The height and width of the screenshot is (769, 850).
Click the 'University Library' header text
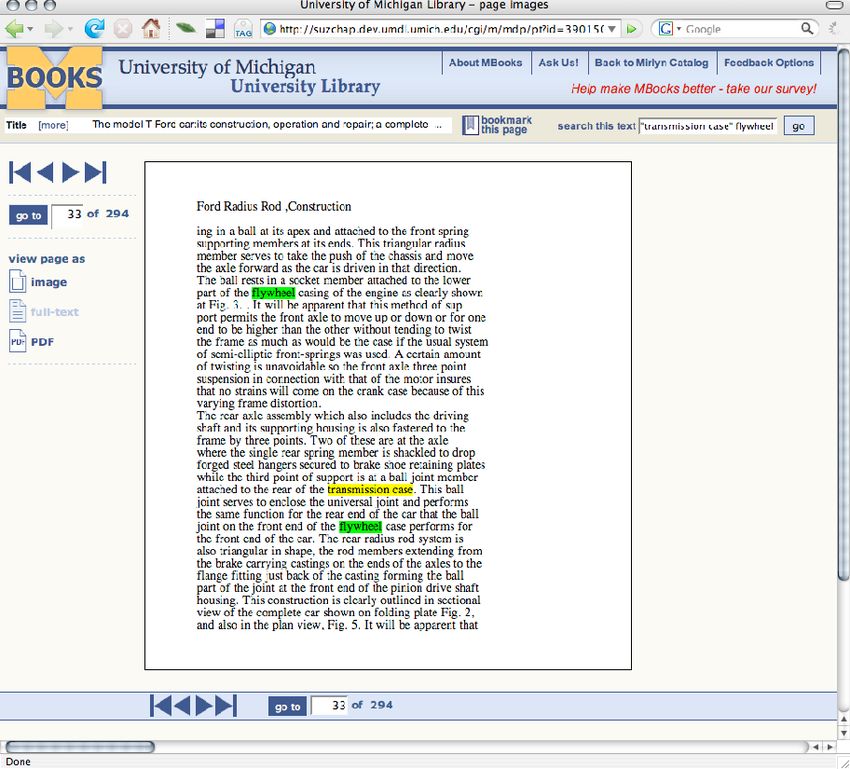pyautogui.click(x=305, y=86)
